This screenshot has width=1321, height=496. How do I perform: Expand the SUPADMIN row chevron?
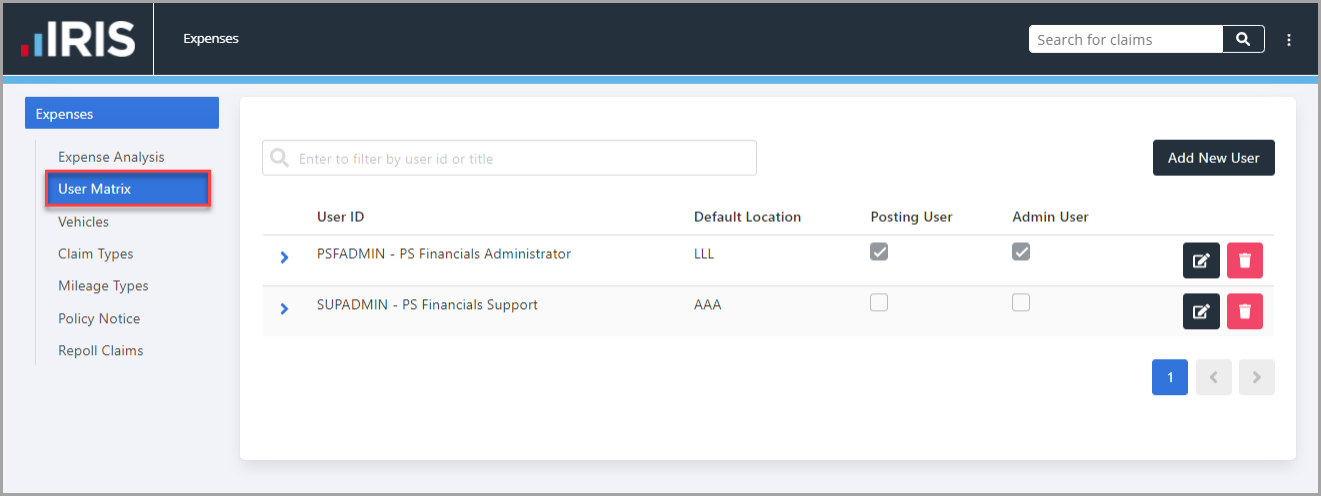[284, 309]
